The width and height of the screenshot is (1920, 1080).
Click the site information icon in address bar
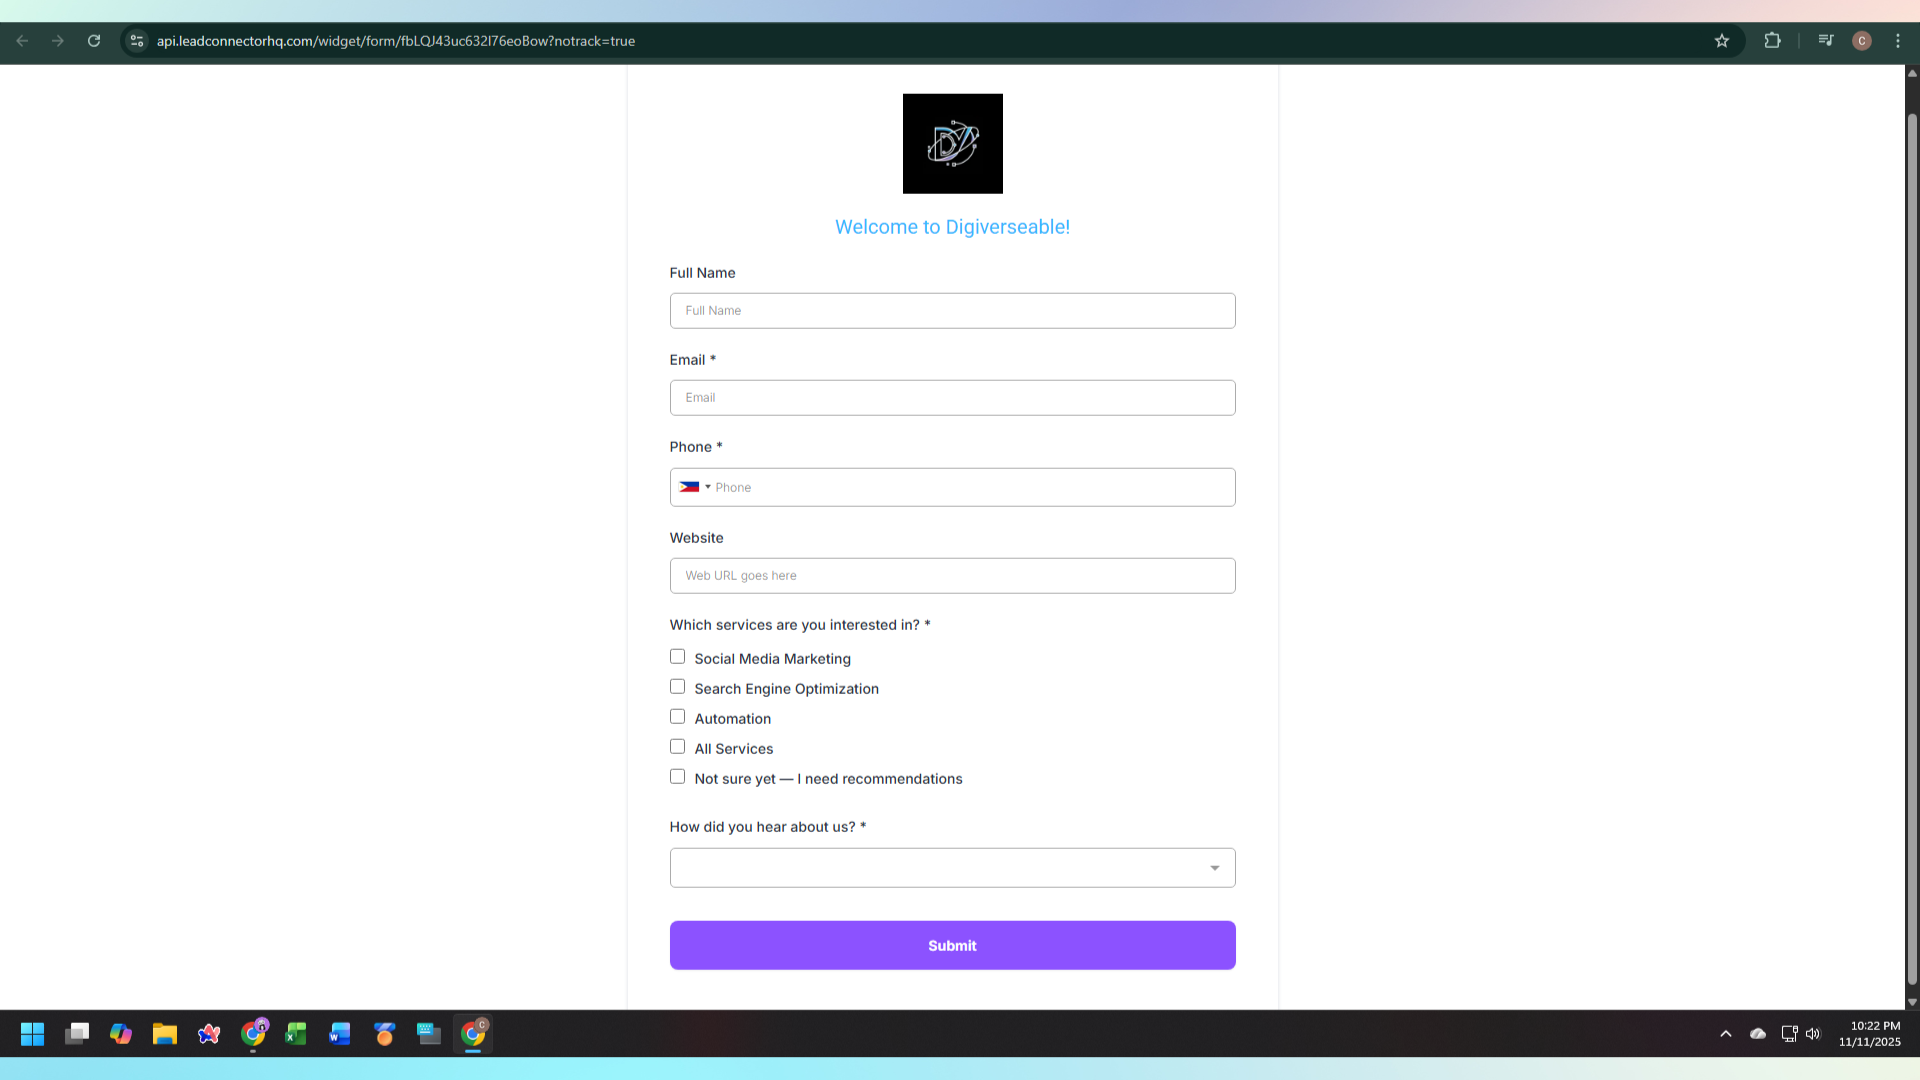coord(137,41)
